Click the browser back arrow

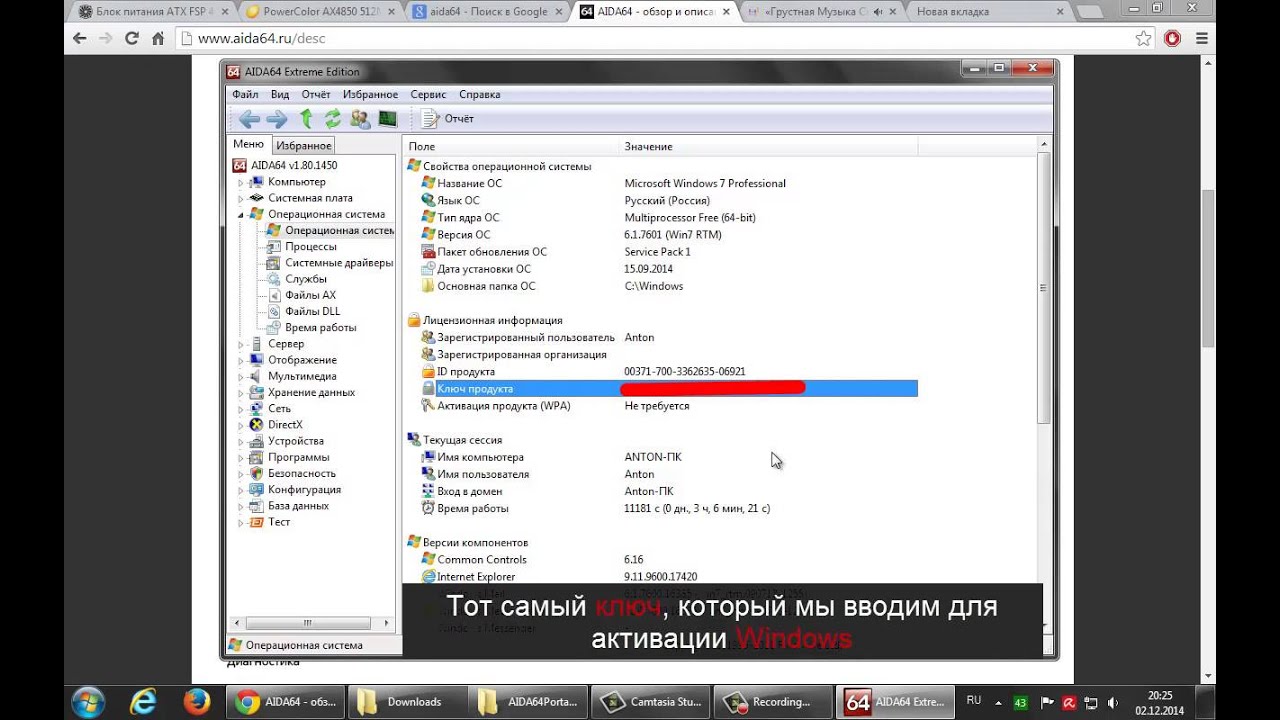click(80, 39)
